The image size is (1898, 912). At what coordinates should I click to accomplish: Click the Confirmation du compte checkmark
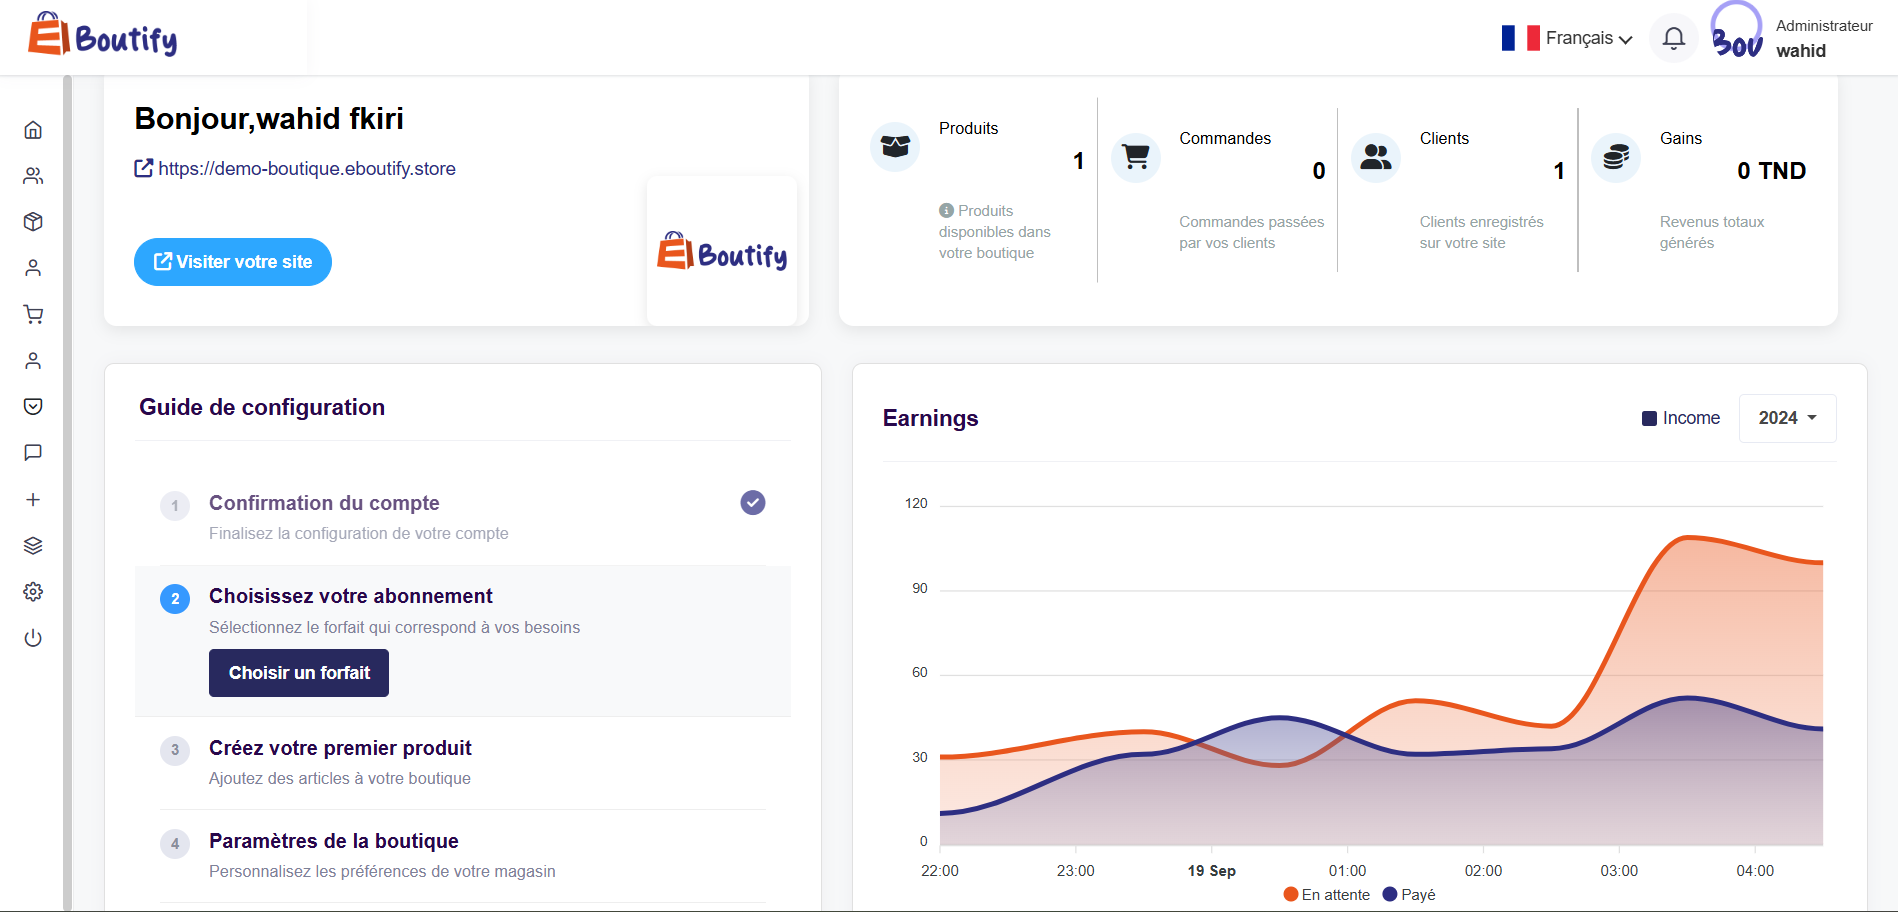coord(753,503)
